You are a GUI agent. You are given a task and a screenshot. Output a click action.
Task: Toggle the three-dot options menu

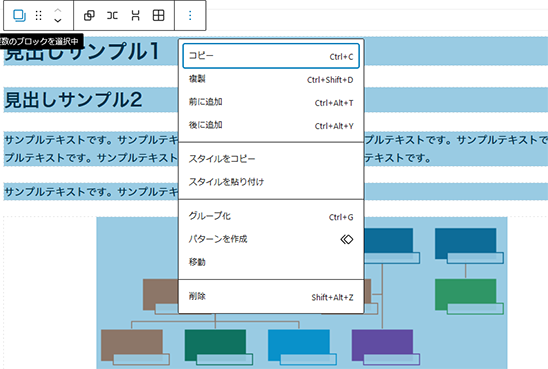[190, 15]
